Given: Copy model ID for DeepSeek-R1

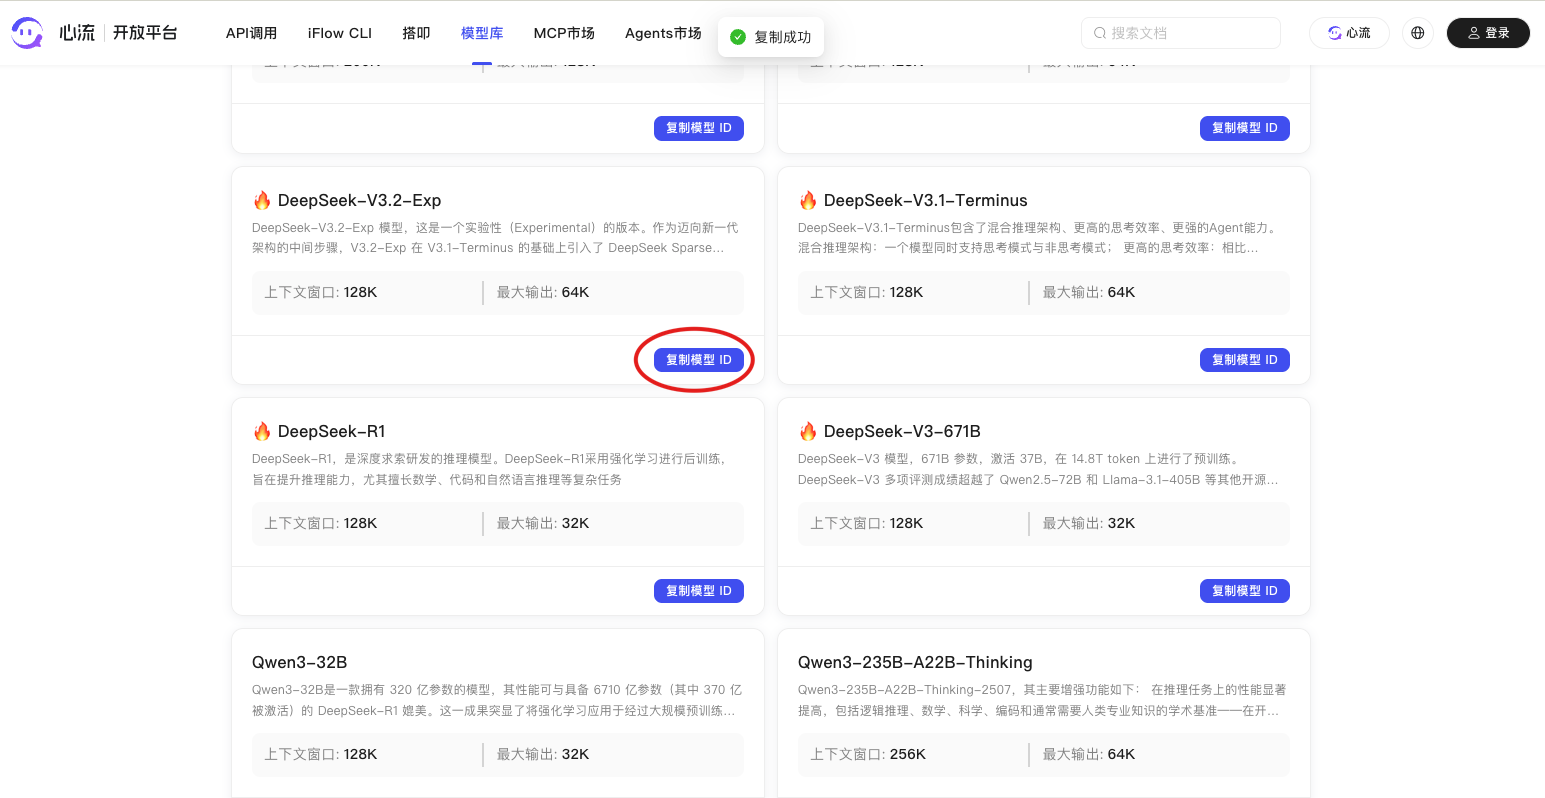Looking at the screenshot, I should tap(699, 591).
